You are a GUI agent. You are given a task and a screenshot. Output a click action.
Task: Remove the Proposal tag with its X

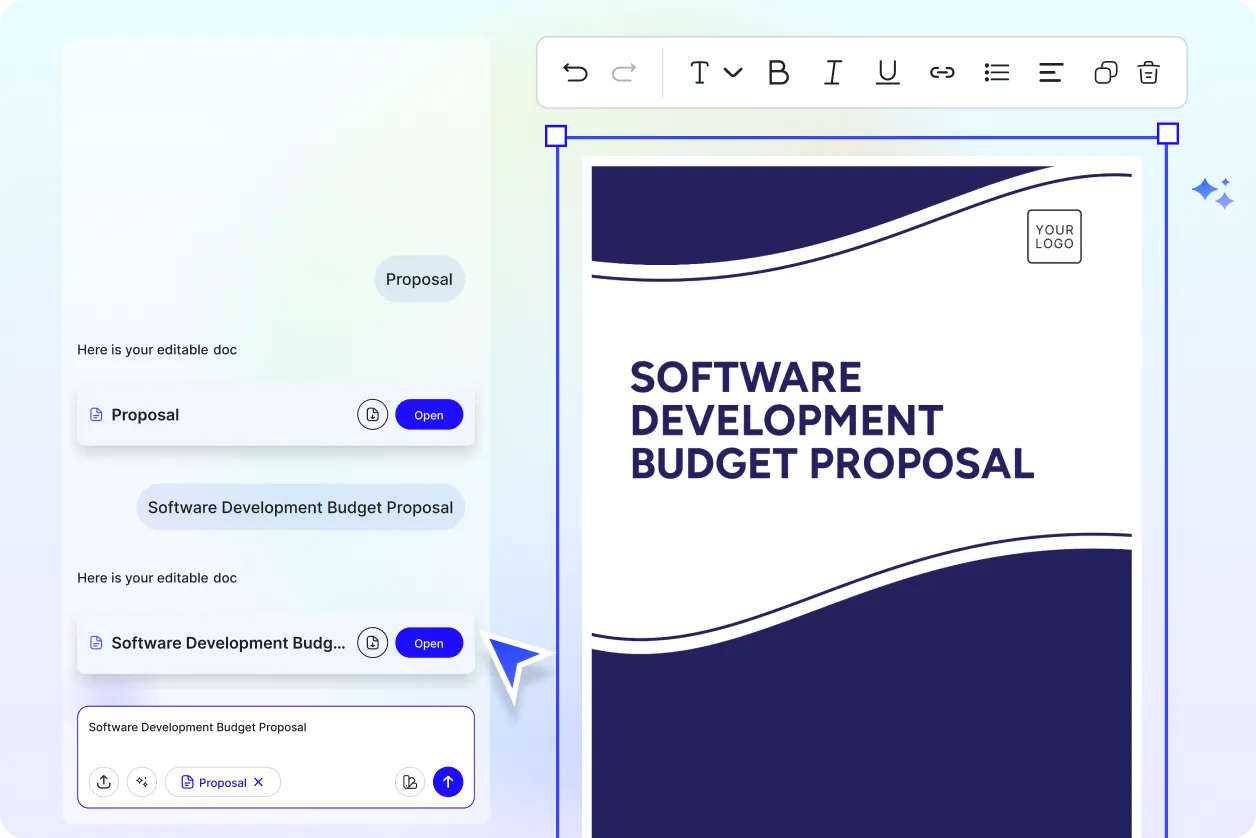click(258, 782)
